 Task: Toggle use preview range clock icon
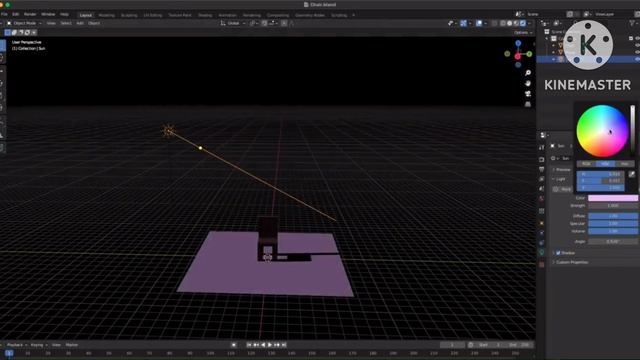tap(471, 345)
